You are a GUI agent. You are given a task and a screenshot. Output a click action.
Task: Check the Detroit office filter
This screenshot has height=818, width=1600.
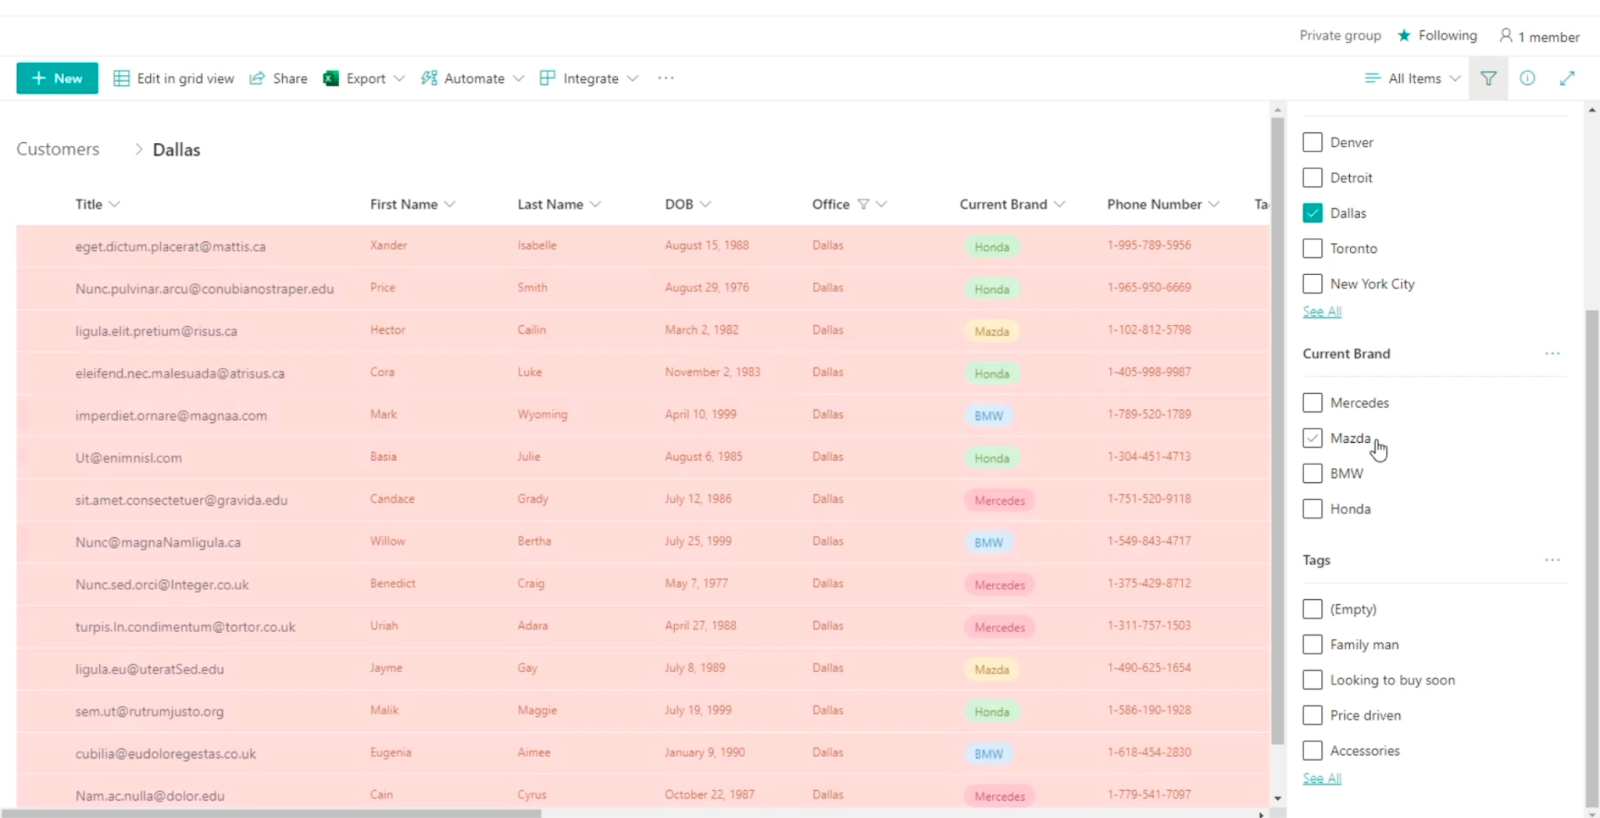click(x=1312, y=178)
